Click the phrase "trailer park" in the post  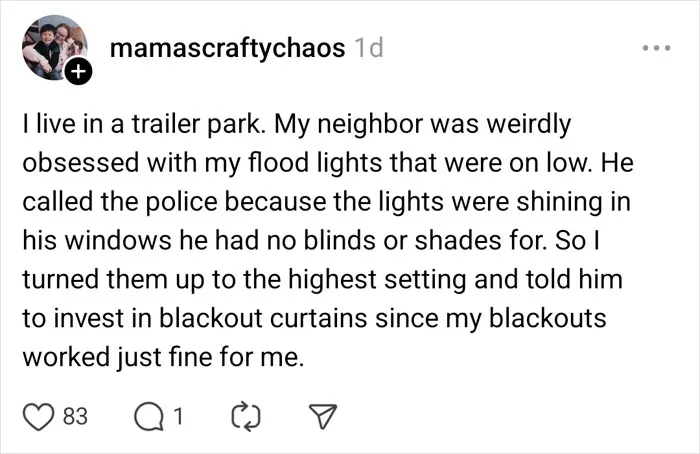point(195,125)
